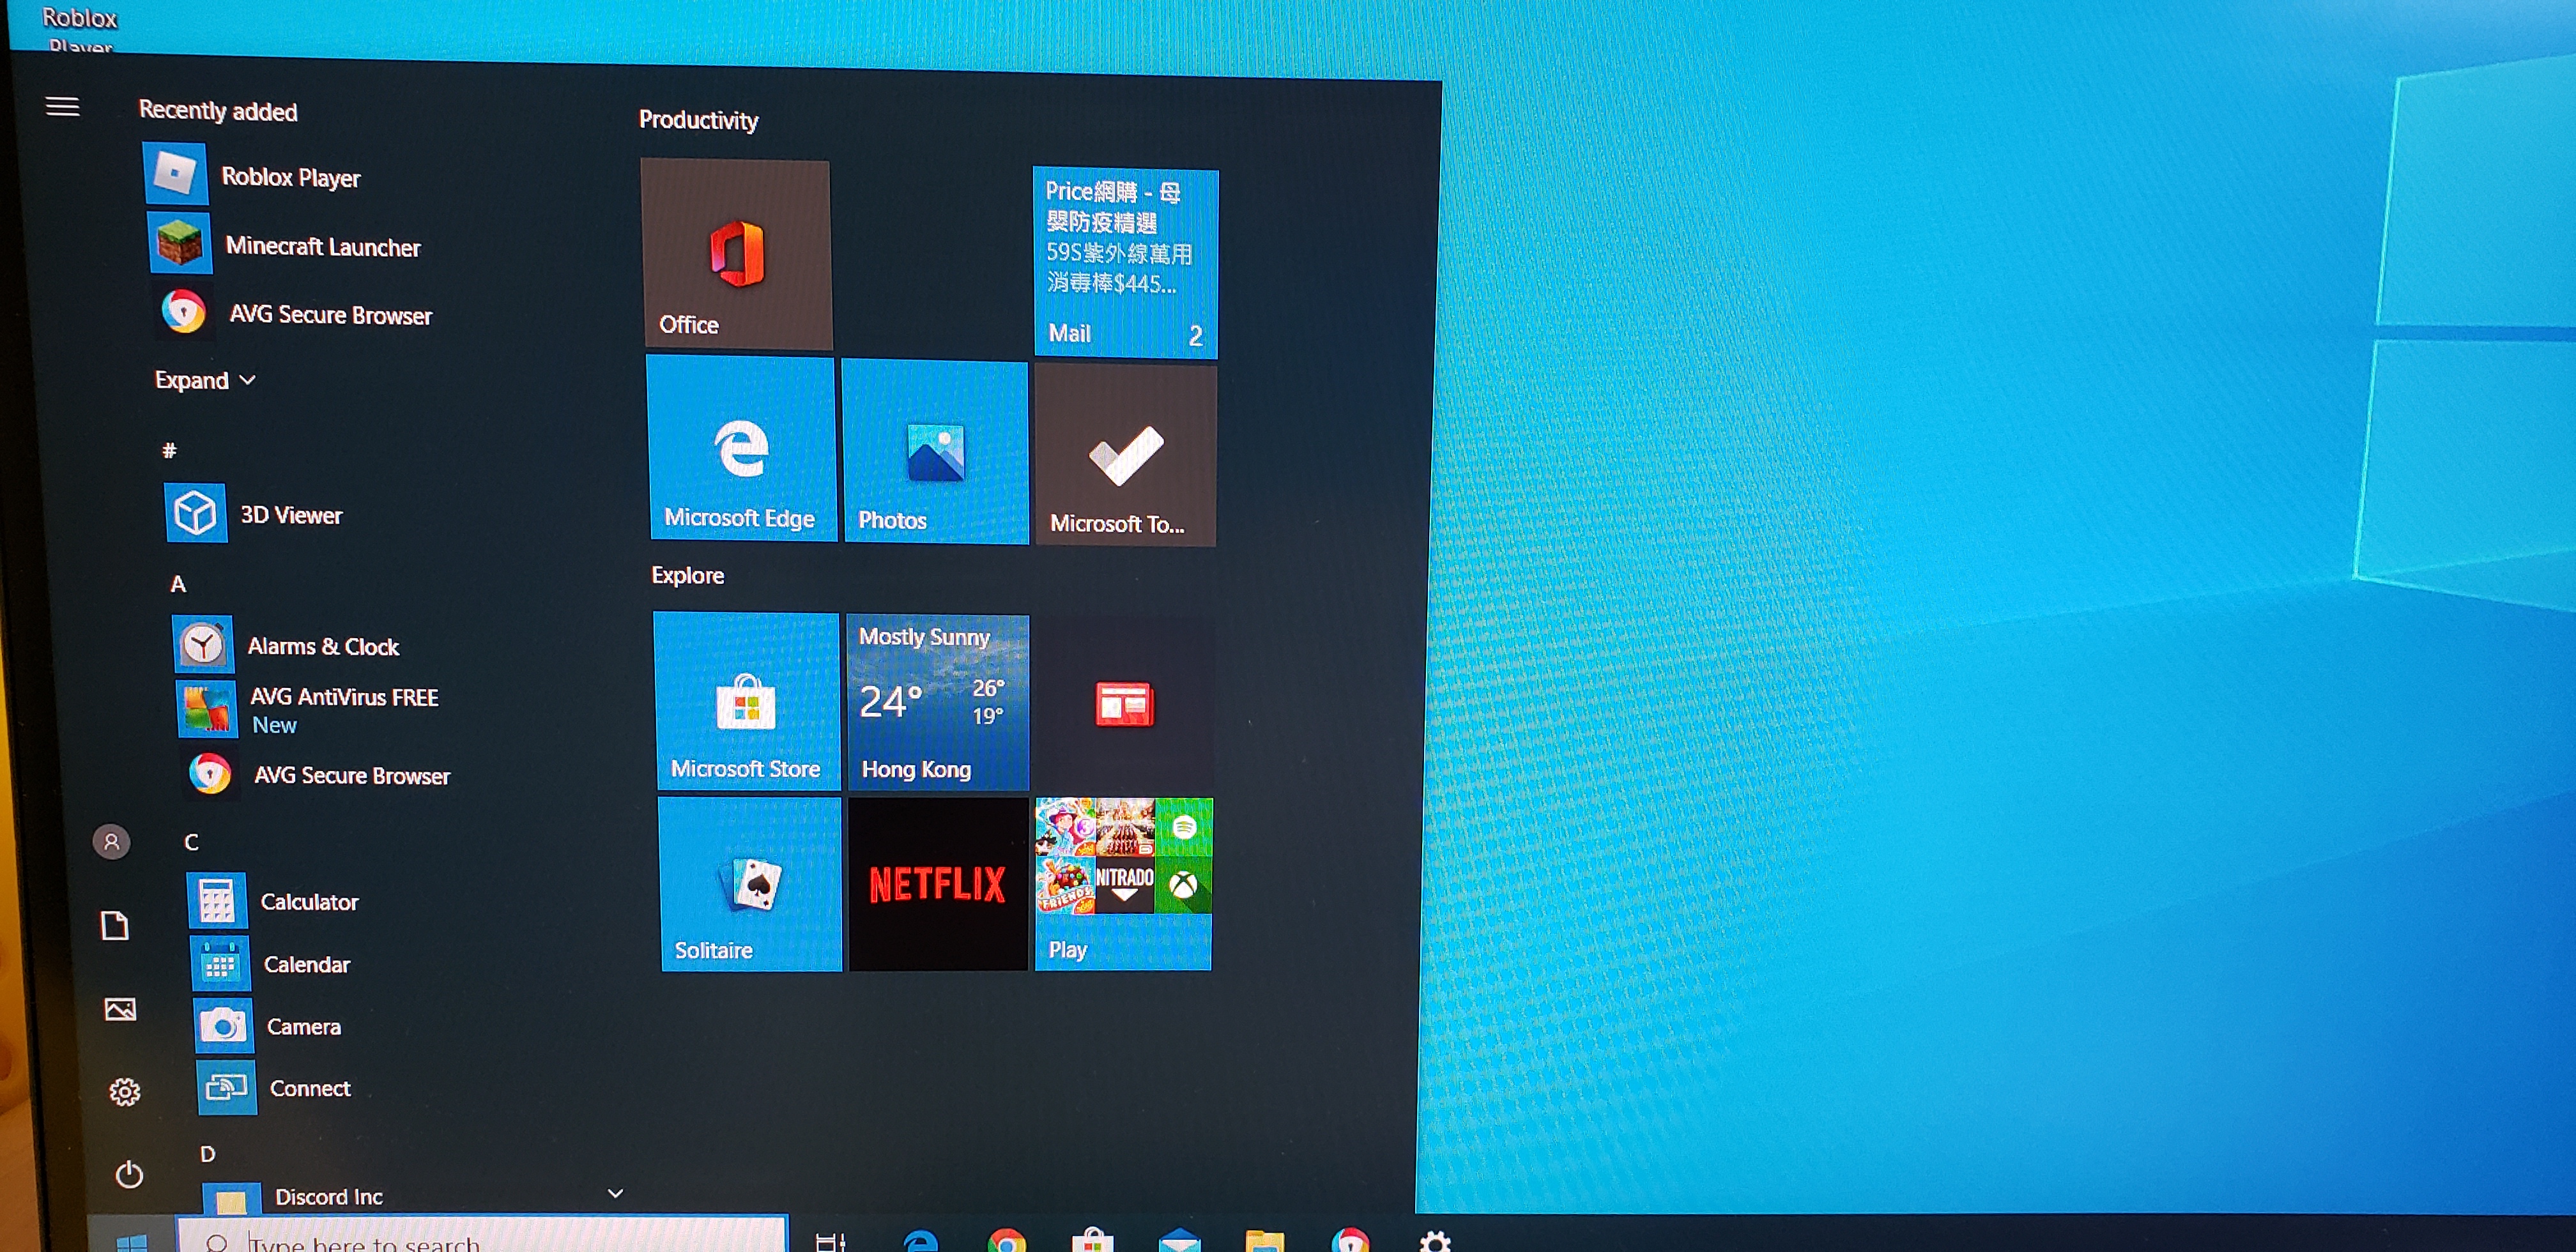Open Netflix tile

coord(935,881)
